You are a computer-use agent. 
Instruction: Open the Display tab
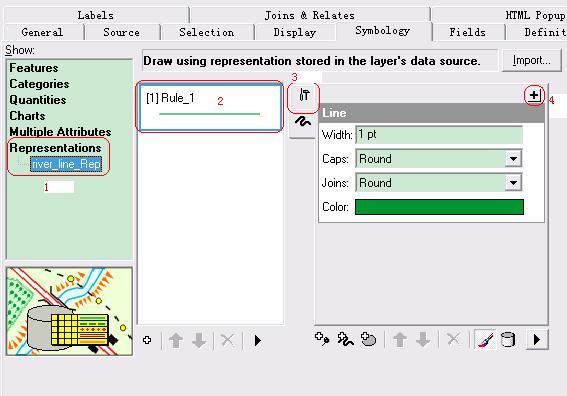tap(295, 32)
